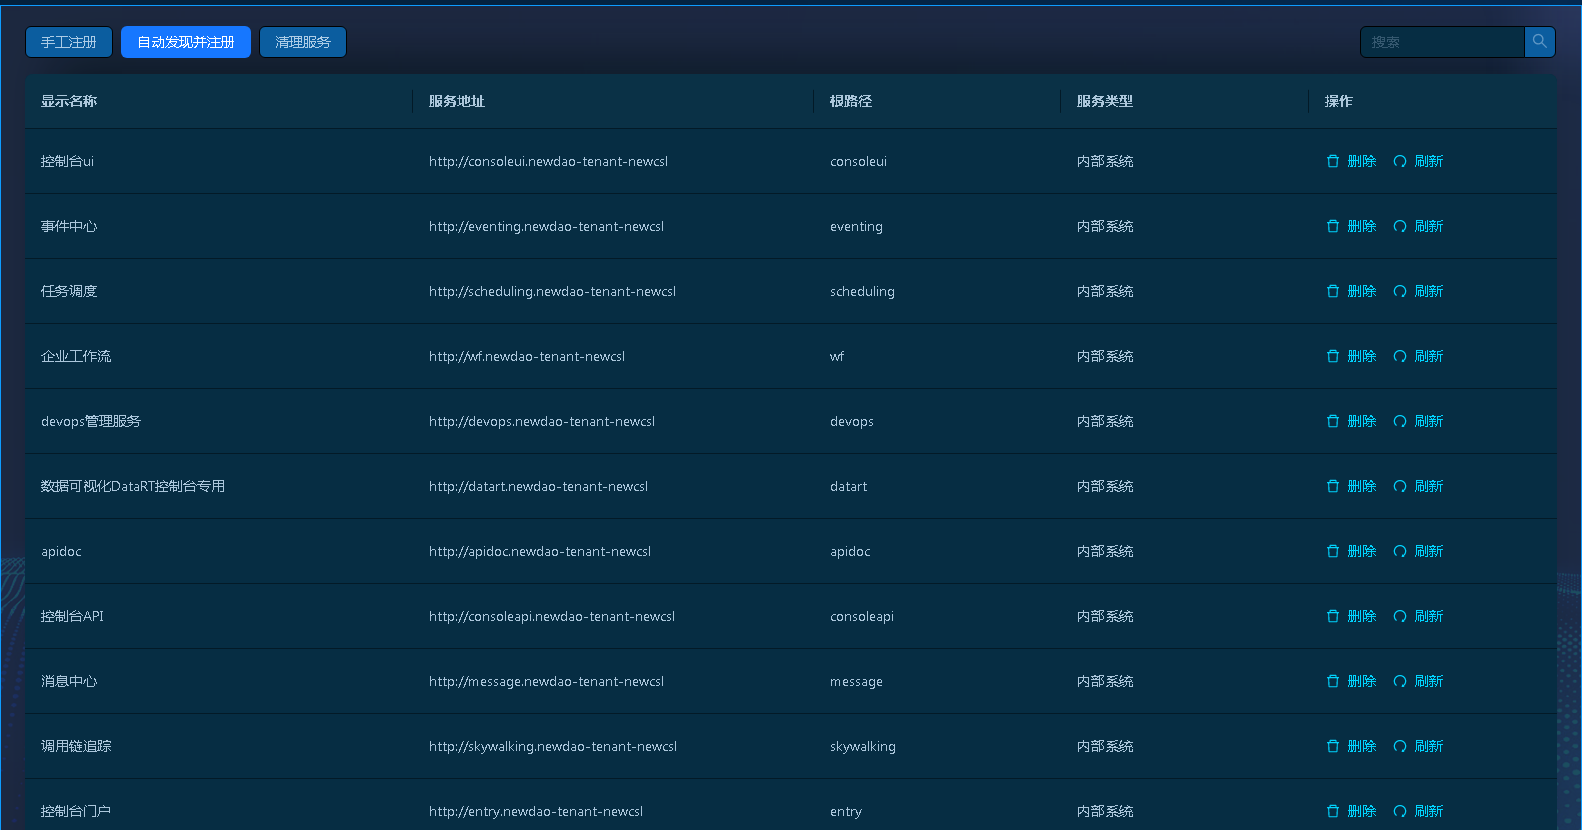Click the http://consoleui.newdao-tenant-newcsl address

pos(549,161)
